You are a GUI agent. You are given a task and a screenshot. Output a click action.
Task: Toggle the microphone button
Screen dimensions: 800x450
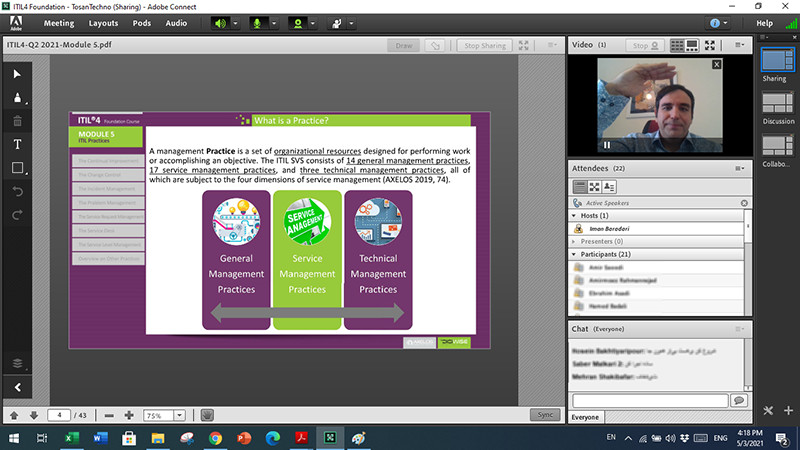[x=257, y=23]
